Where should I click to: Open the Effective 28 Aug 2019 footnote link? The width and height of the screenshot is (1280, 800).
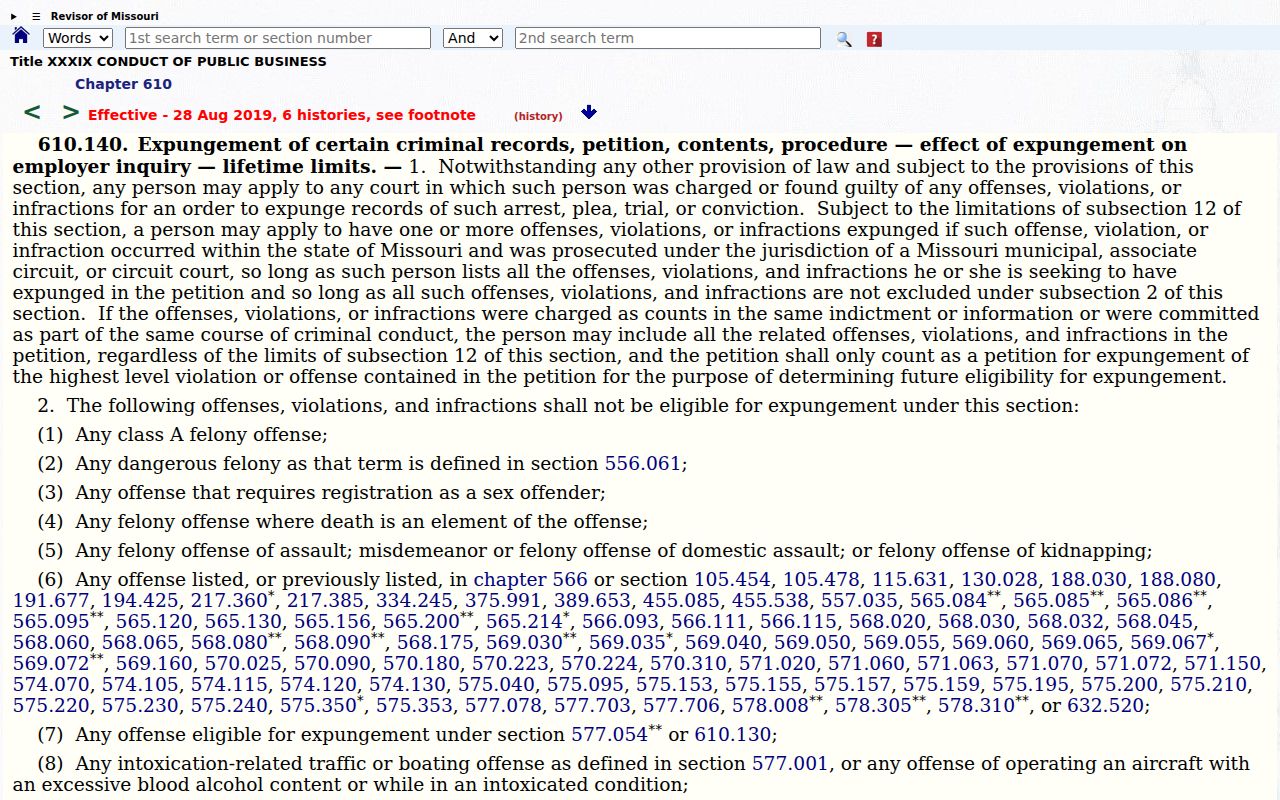coord(282,115)
